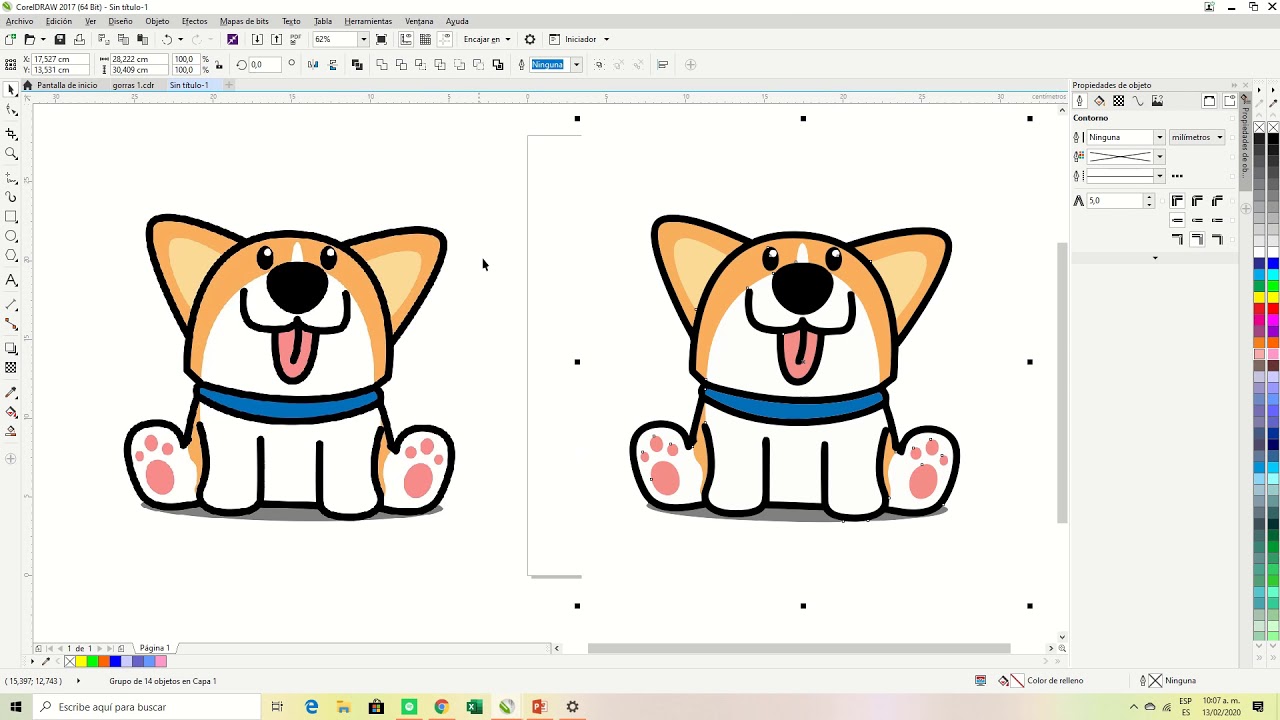The image size is (1280, 720).
Task: Toggle Show rulers button
Action: (406, 39)
